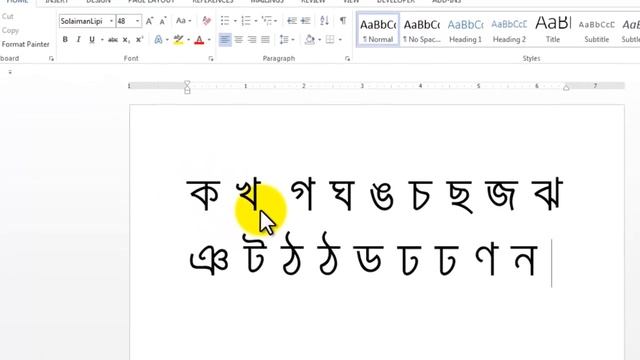This screenshot has height=360, width=640.
Task: Decrease font size with Shrink Font
Action: 163,21
